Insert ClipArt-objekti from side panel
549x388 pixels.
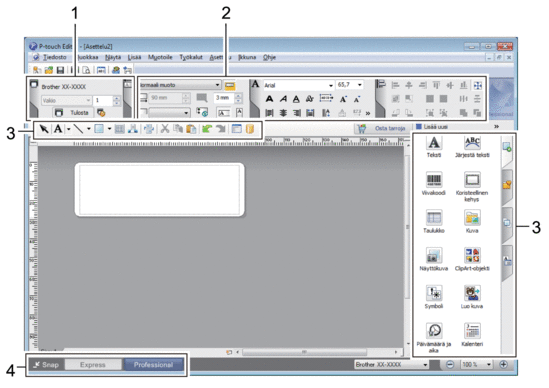[x=472, y=255]
